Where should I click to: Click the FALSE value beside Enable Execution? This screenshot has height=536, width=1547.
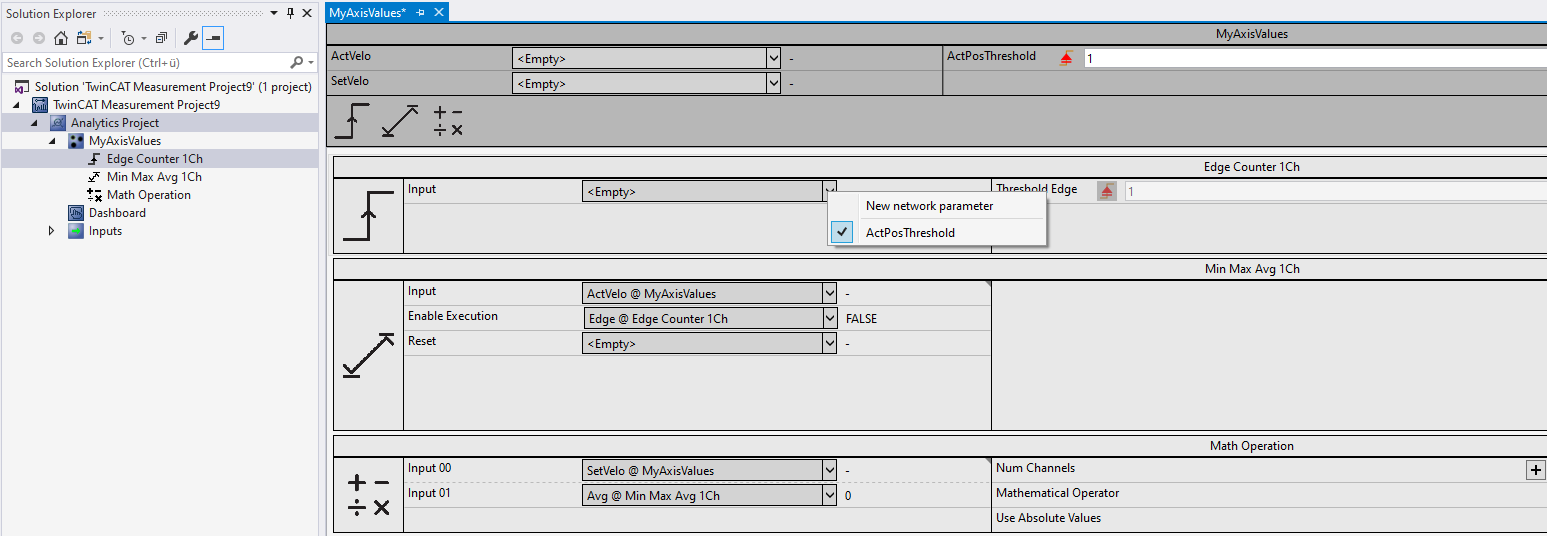click(861, 319)
